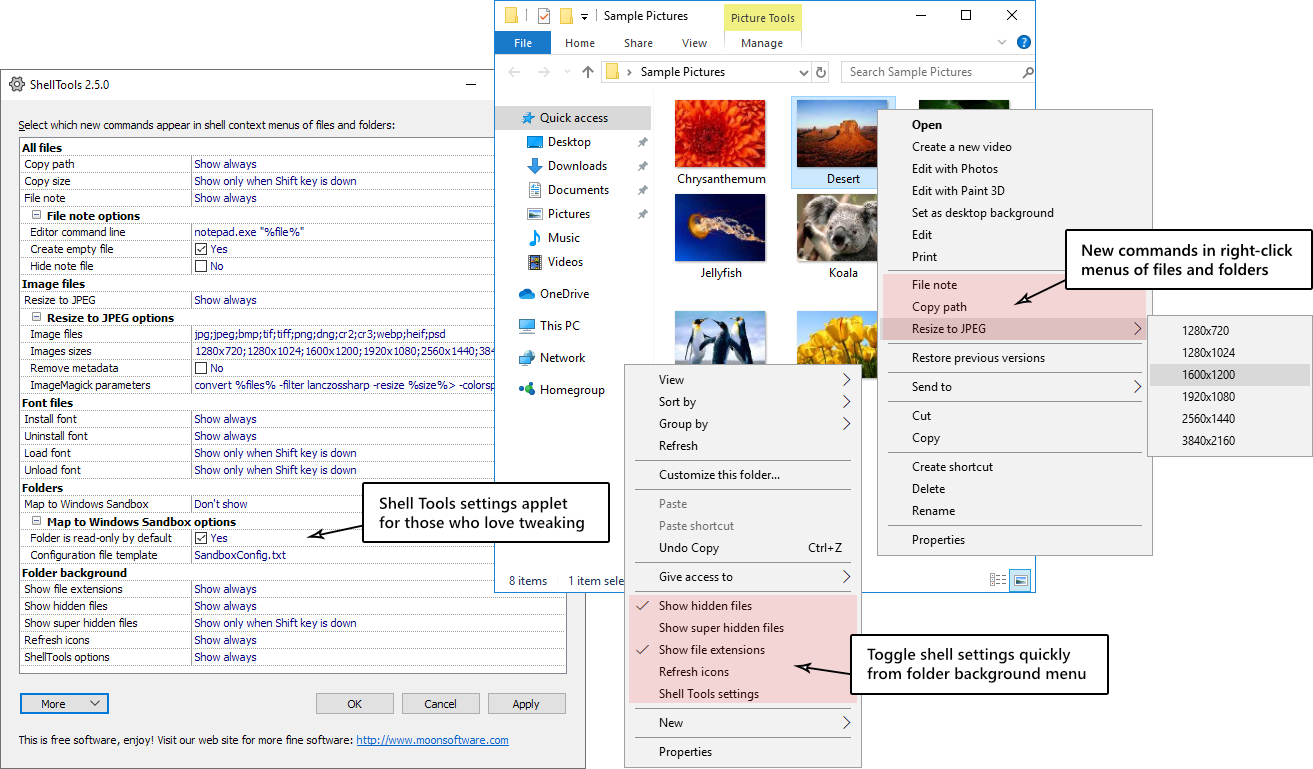Click the OK button in ShellTools
This screenshot has height=769, width=1313.
pos(354,704)
